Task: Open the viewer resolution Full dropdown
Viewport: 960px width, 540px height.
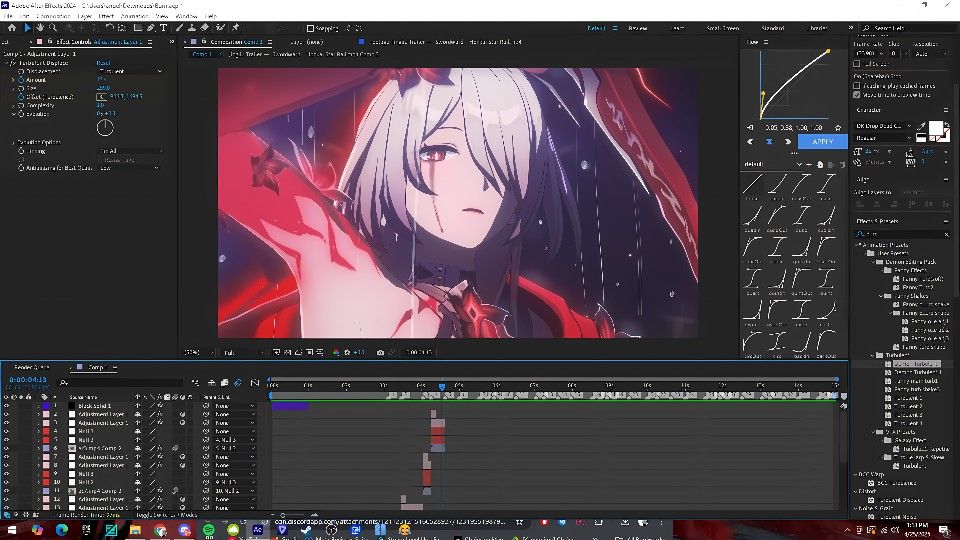Action: click(x=243, y=353)
